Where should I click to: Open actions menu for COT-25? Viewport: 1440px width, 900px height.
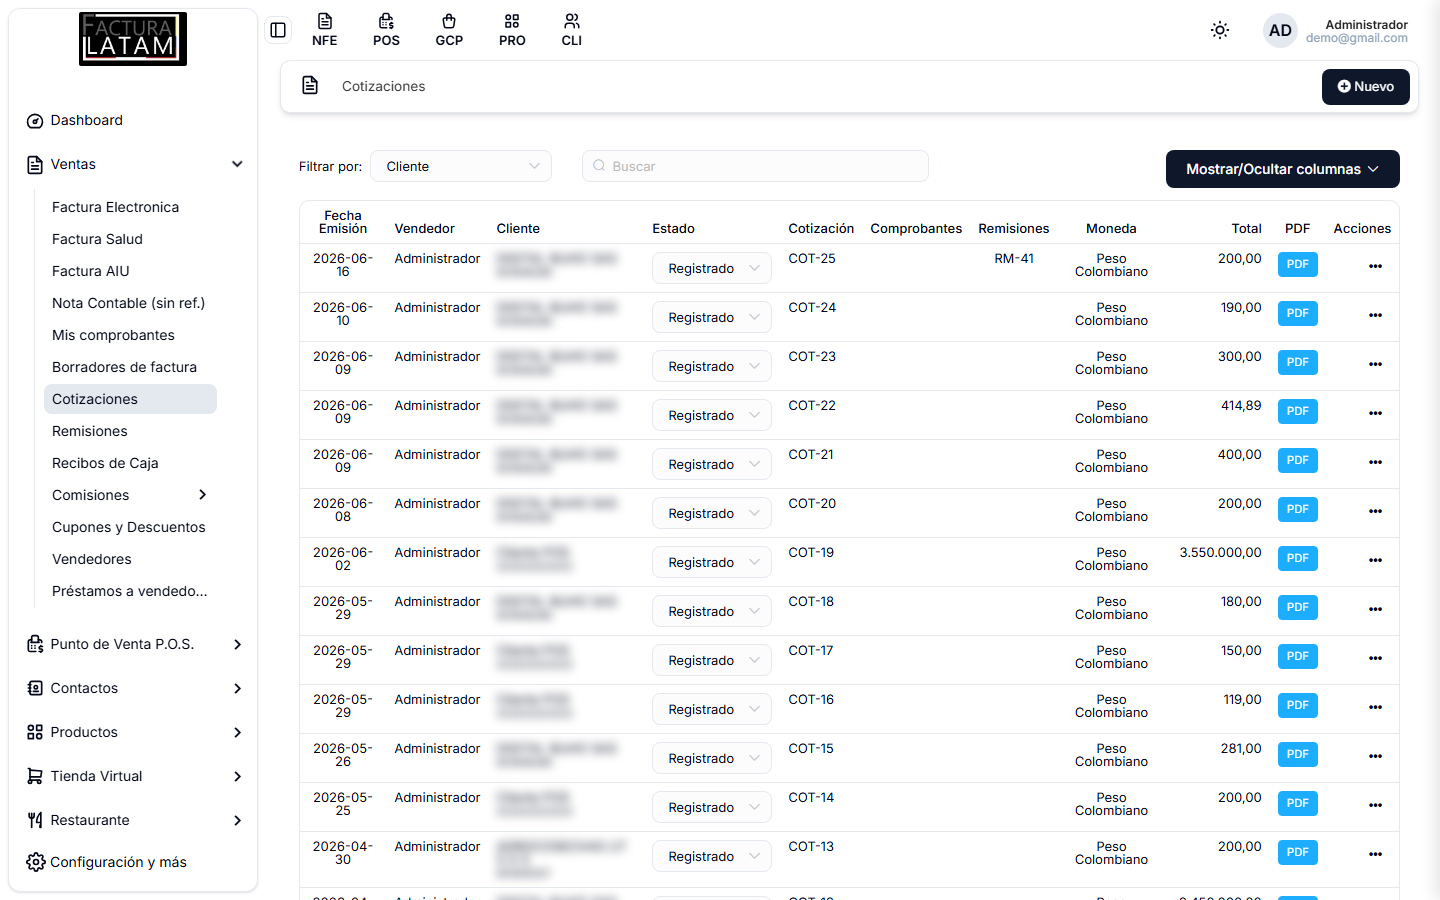(1375, 266)
